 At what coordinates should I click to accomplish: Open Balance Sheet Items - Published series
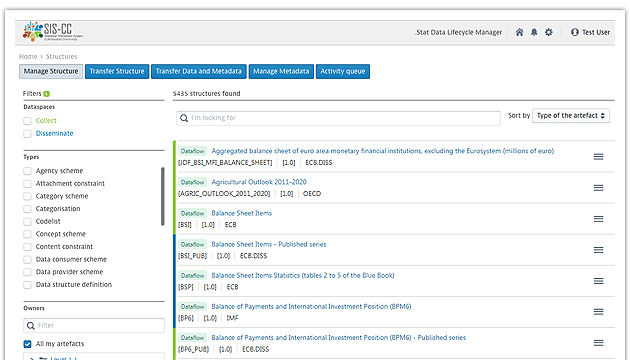pos(269,244)
